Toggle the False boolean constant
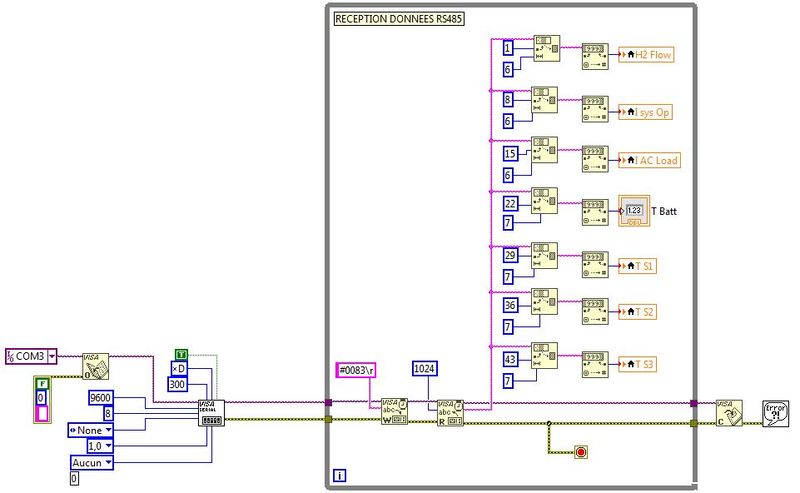Image resolution: width=800 pixels, height=493 pixels. (x=41, y=382)
